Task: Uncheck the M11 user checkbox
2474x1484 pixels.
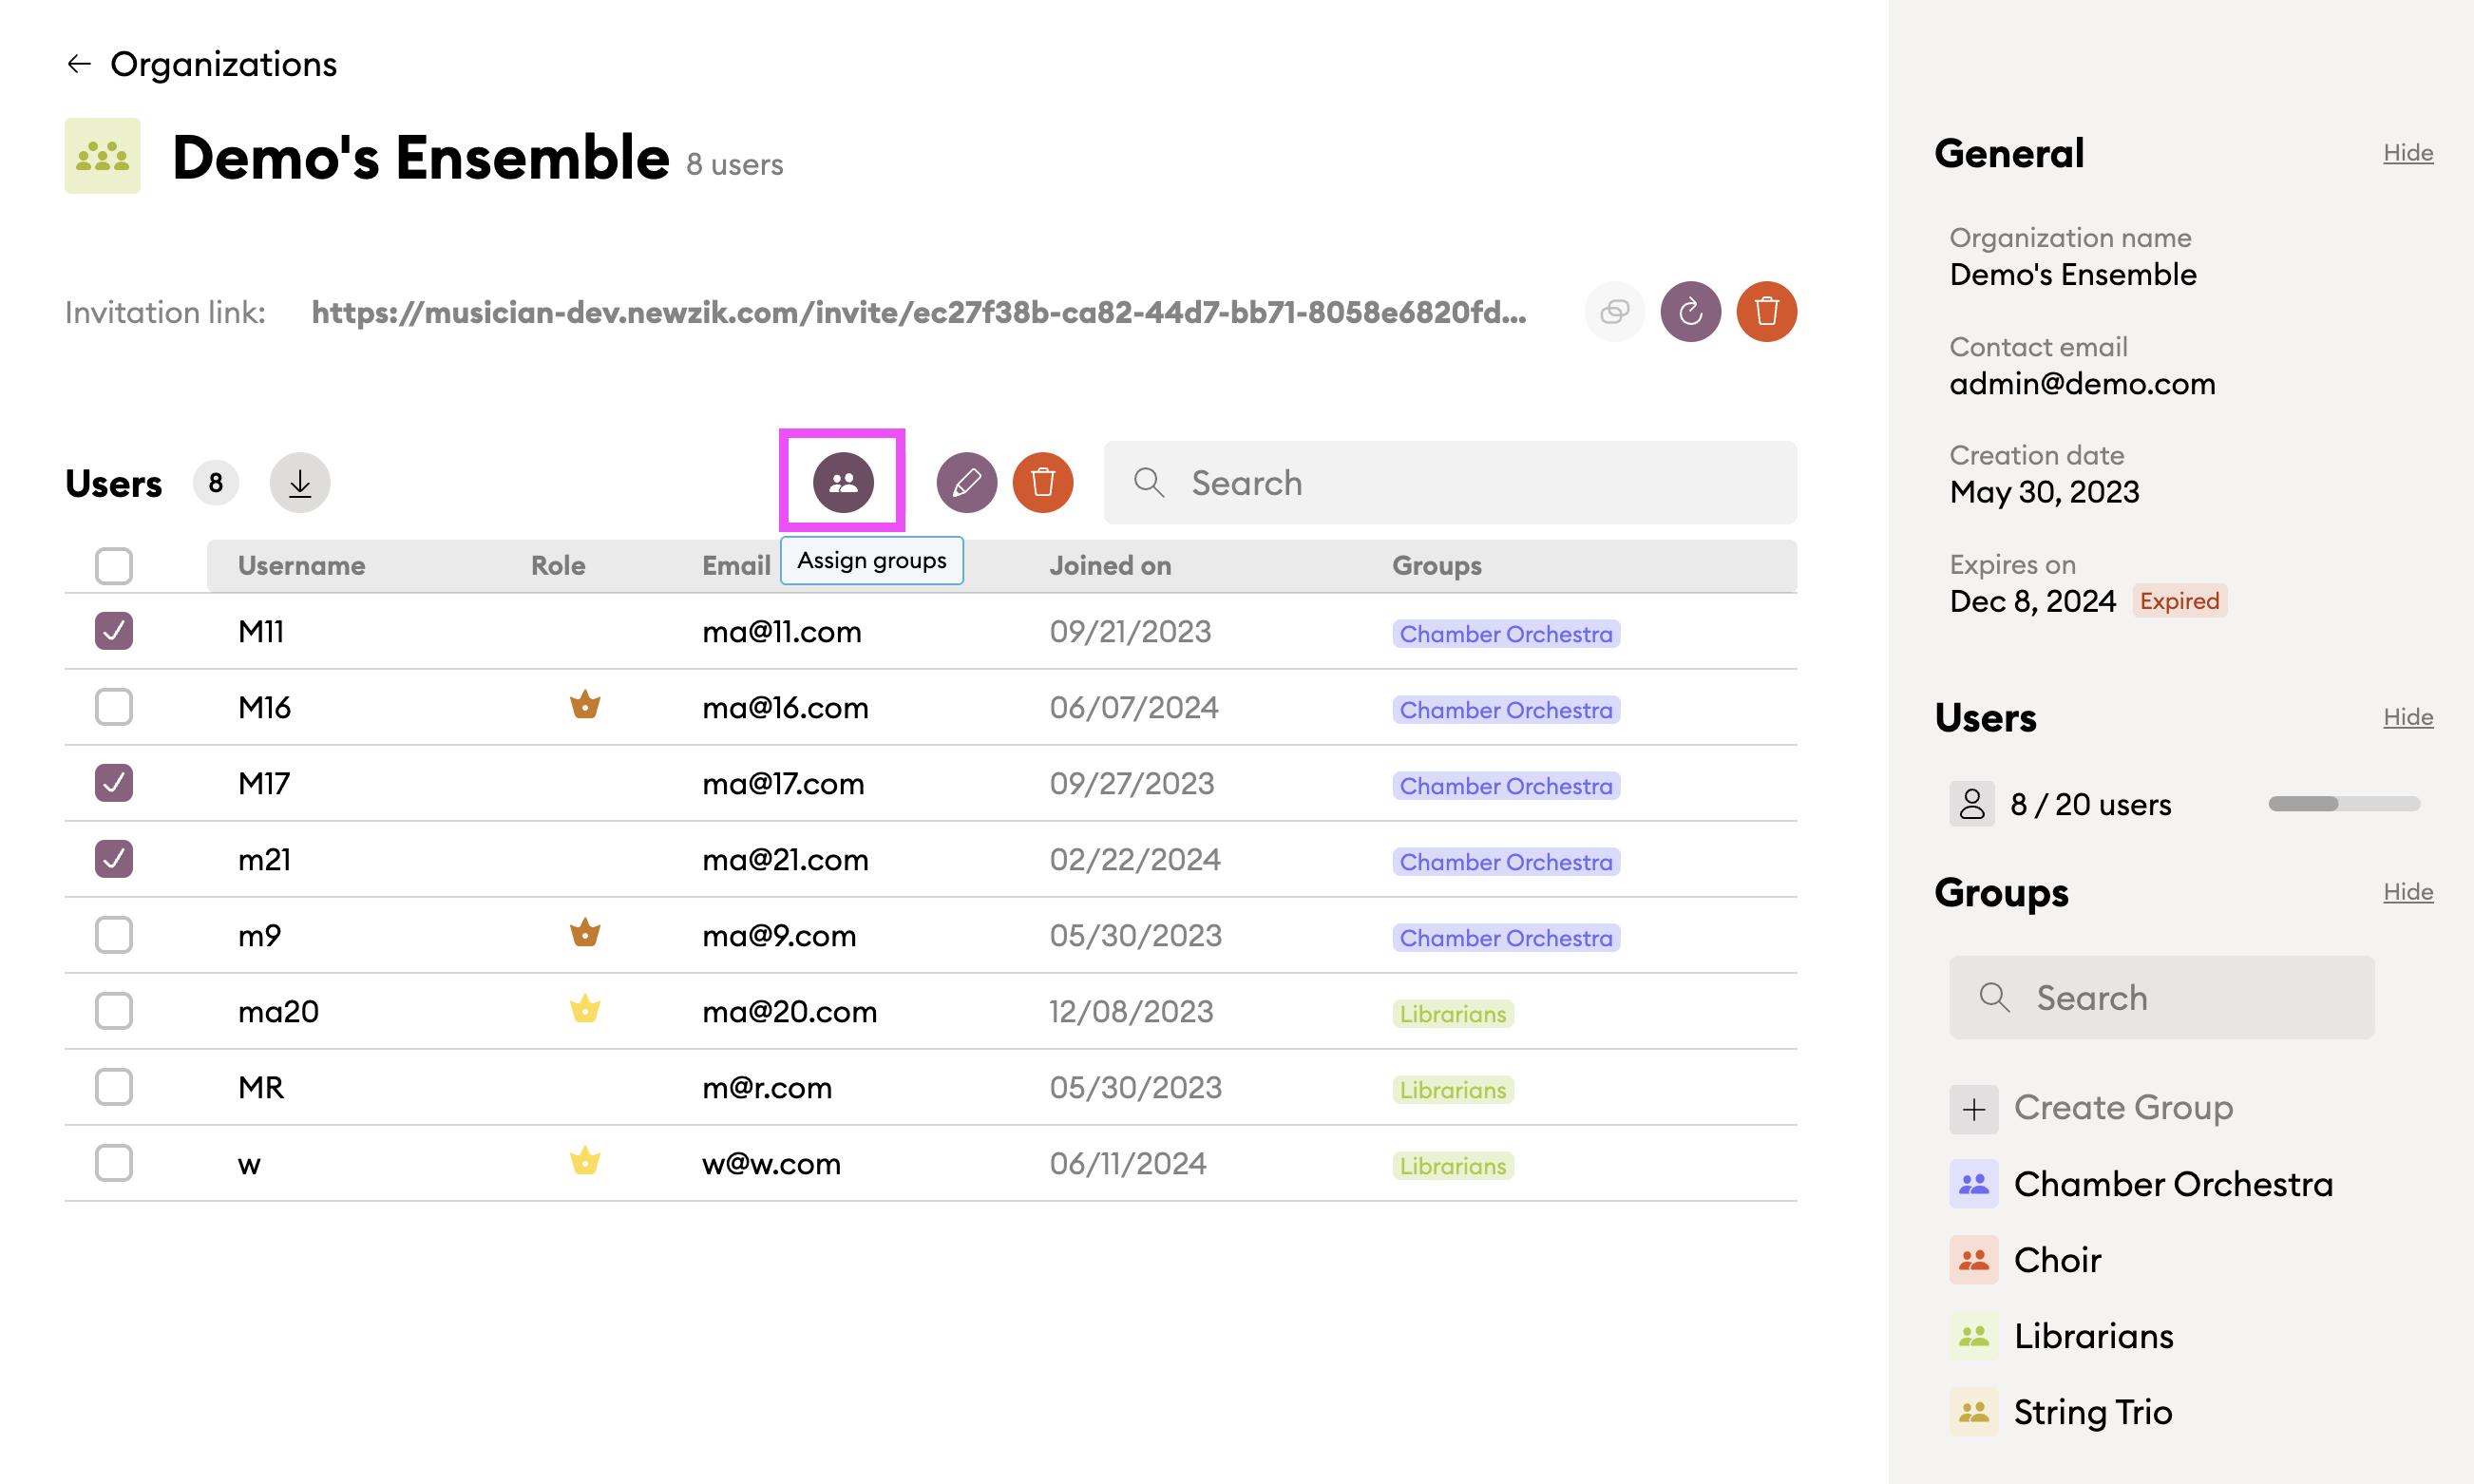Action: pyautogui.click(x=114, y=631)
